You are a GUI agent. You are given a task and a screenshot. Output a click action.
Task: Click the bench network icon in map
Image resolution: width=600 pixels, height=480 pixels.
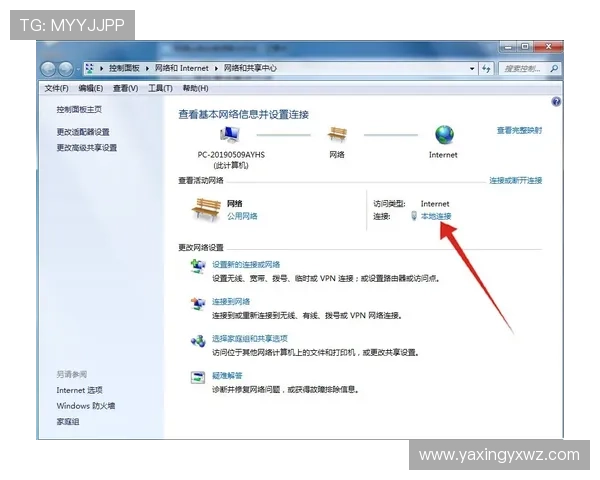tap(337, 134)
